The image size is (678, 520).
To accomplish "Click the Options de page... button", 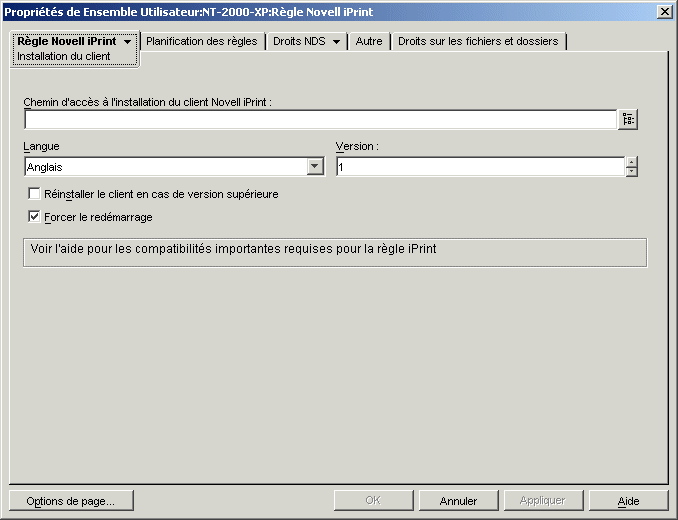I will (71, 501).
